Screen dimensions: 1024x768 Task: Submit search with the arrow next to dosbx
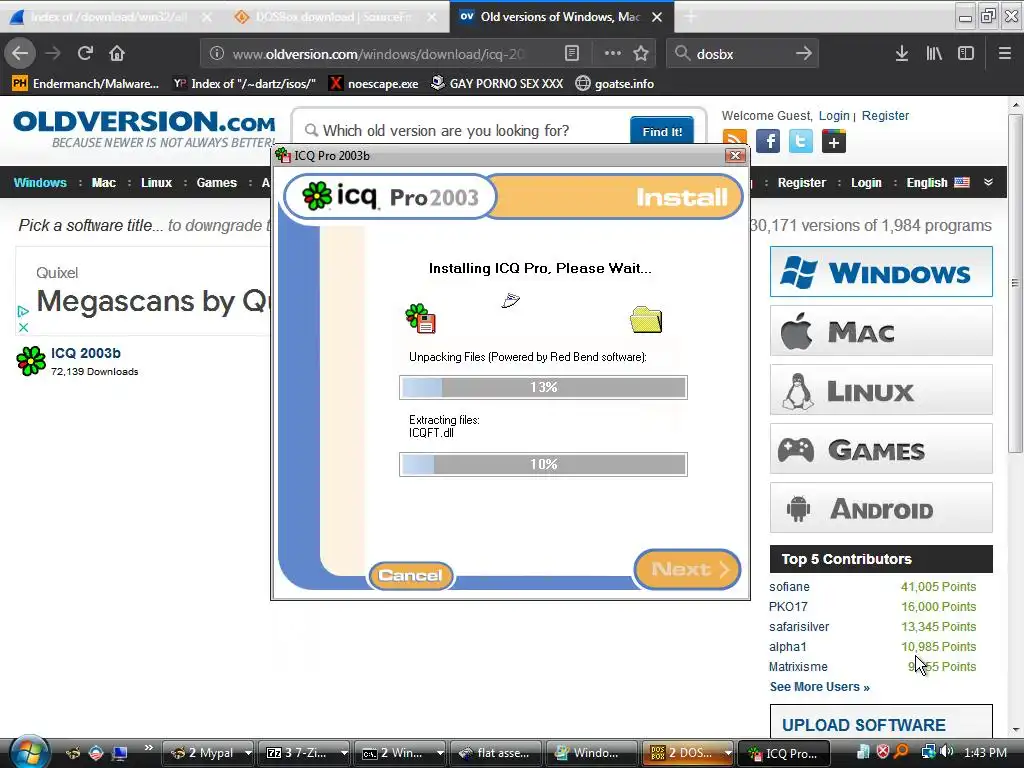click(x=803, y=54)
